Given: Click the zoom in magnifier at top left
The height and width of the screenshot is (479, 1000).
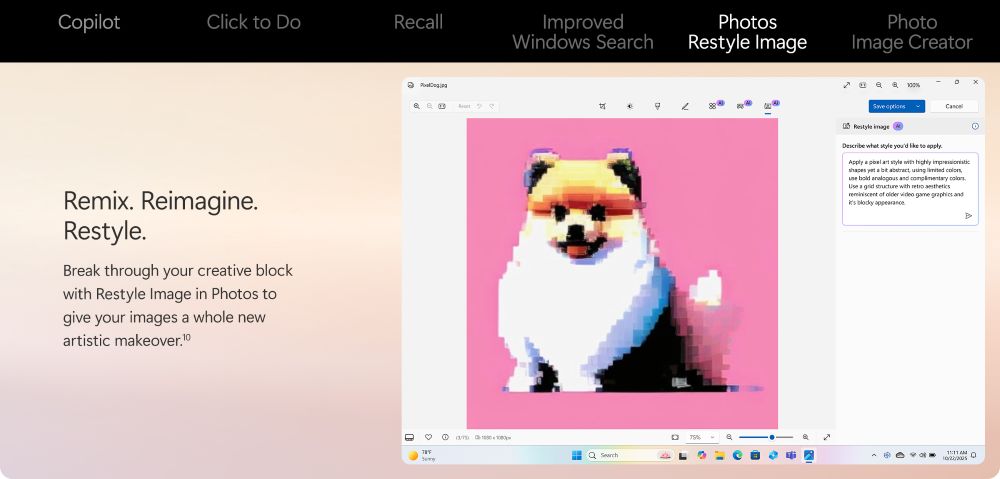Looking at the screenshot, I should [417, 106].
